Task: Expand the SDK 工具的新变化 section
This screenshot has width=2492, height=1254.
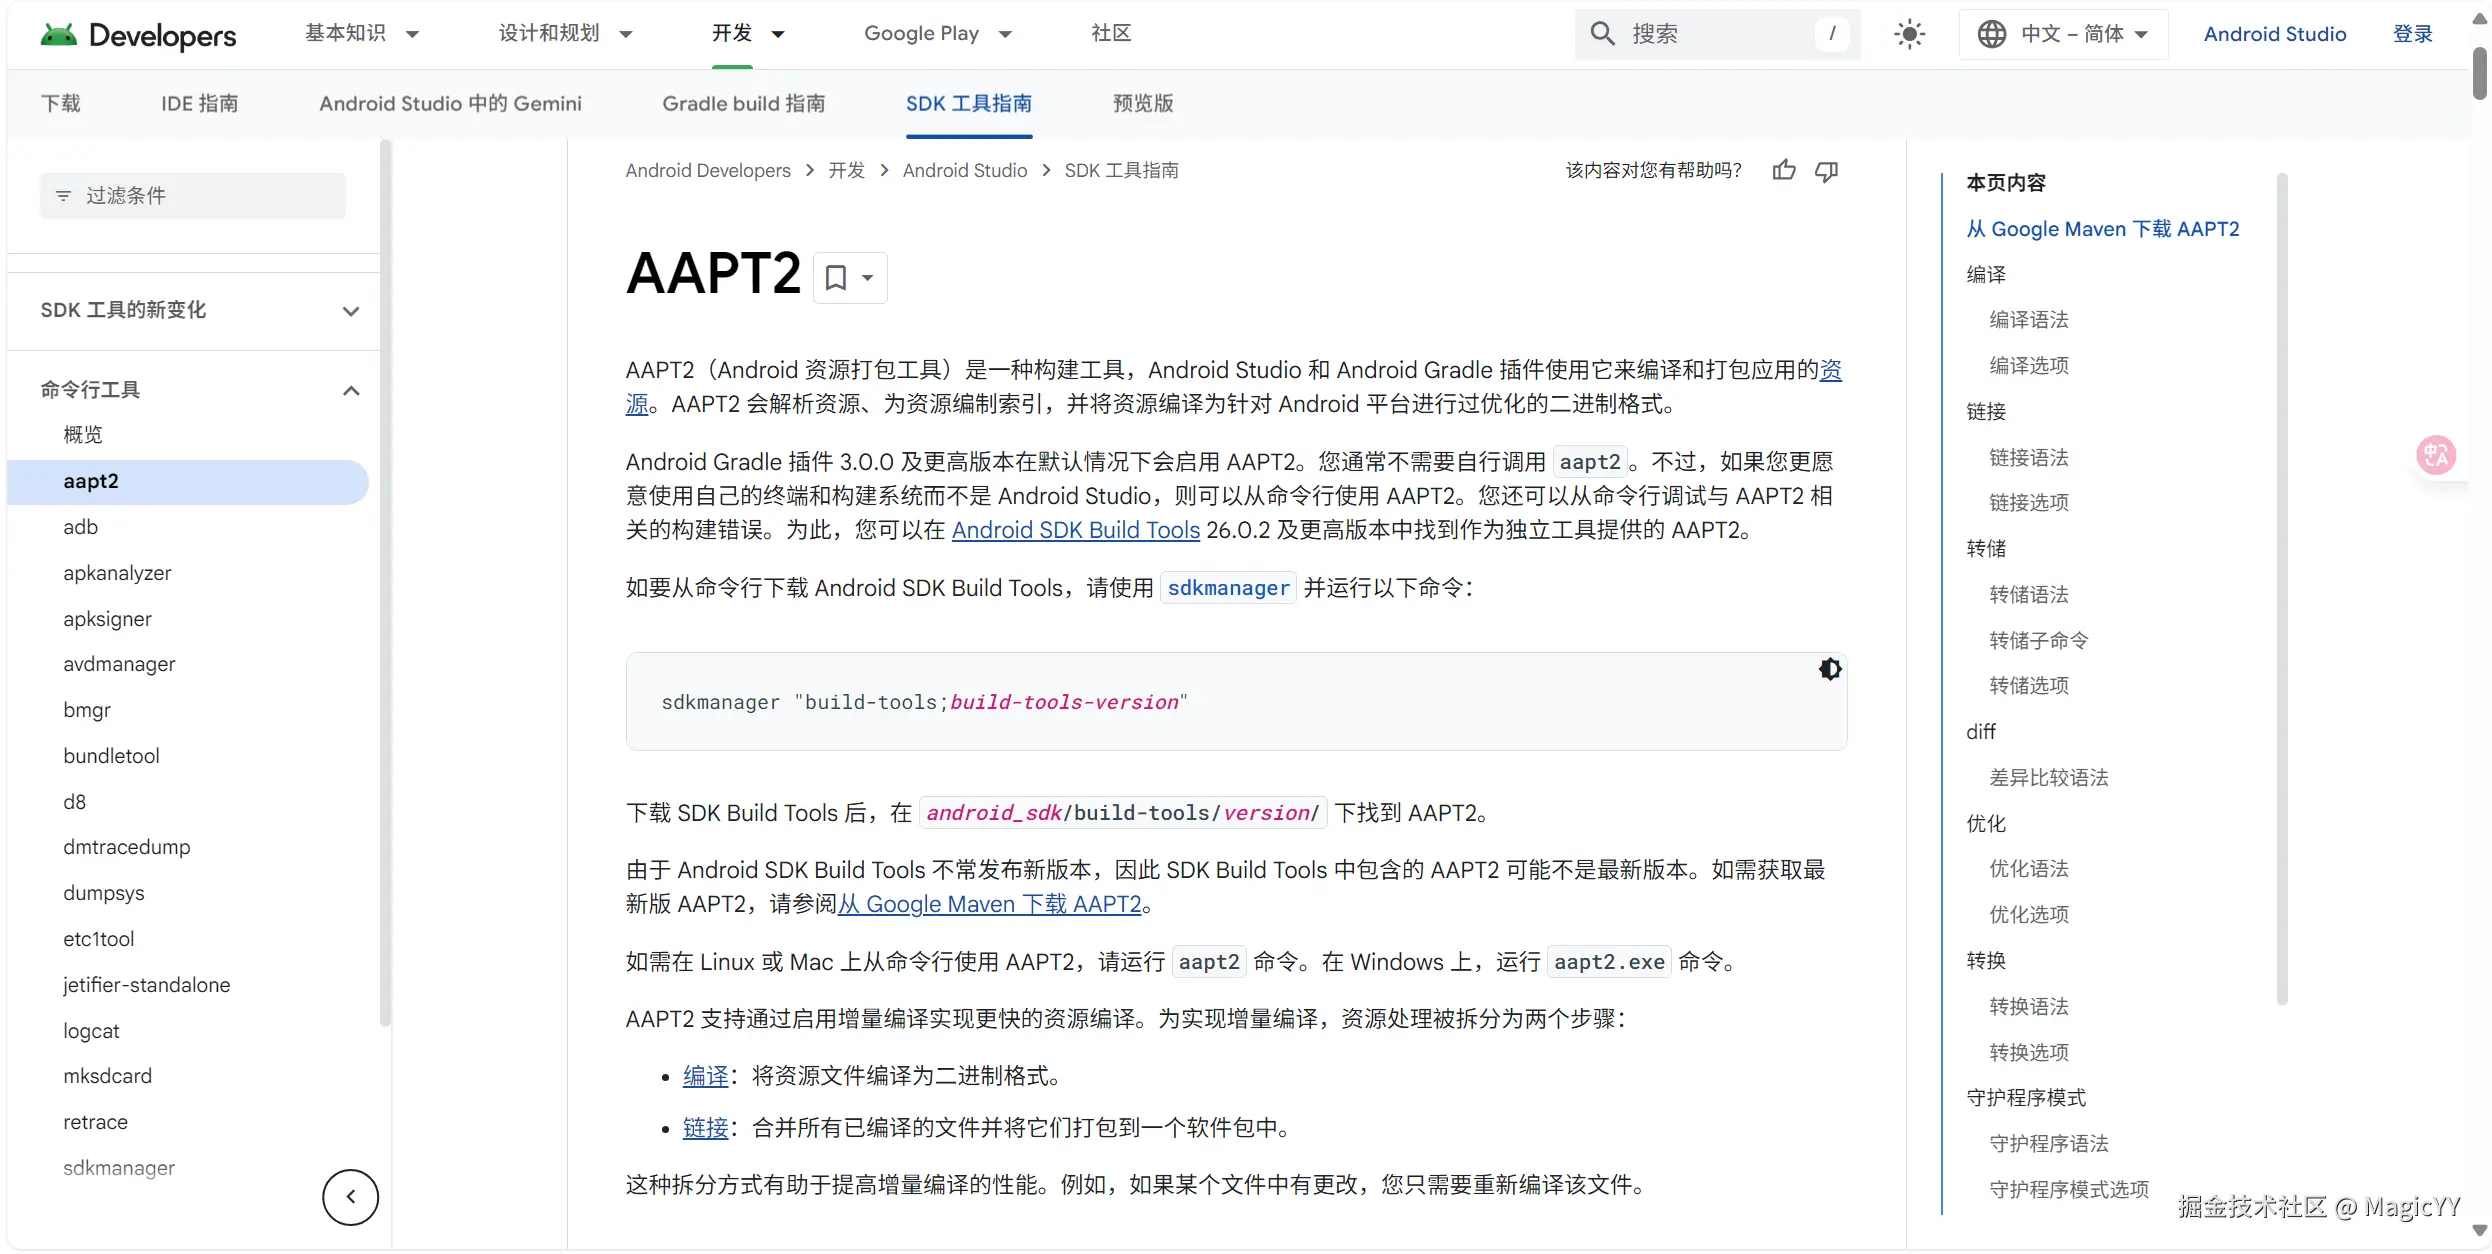Action: click(350, 311)
